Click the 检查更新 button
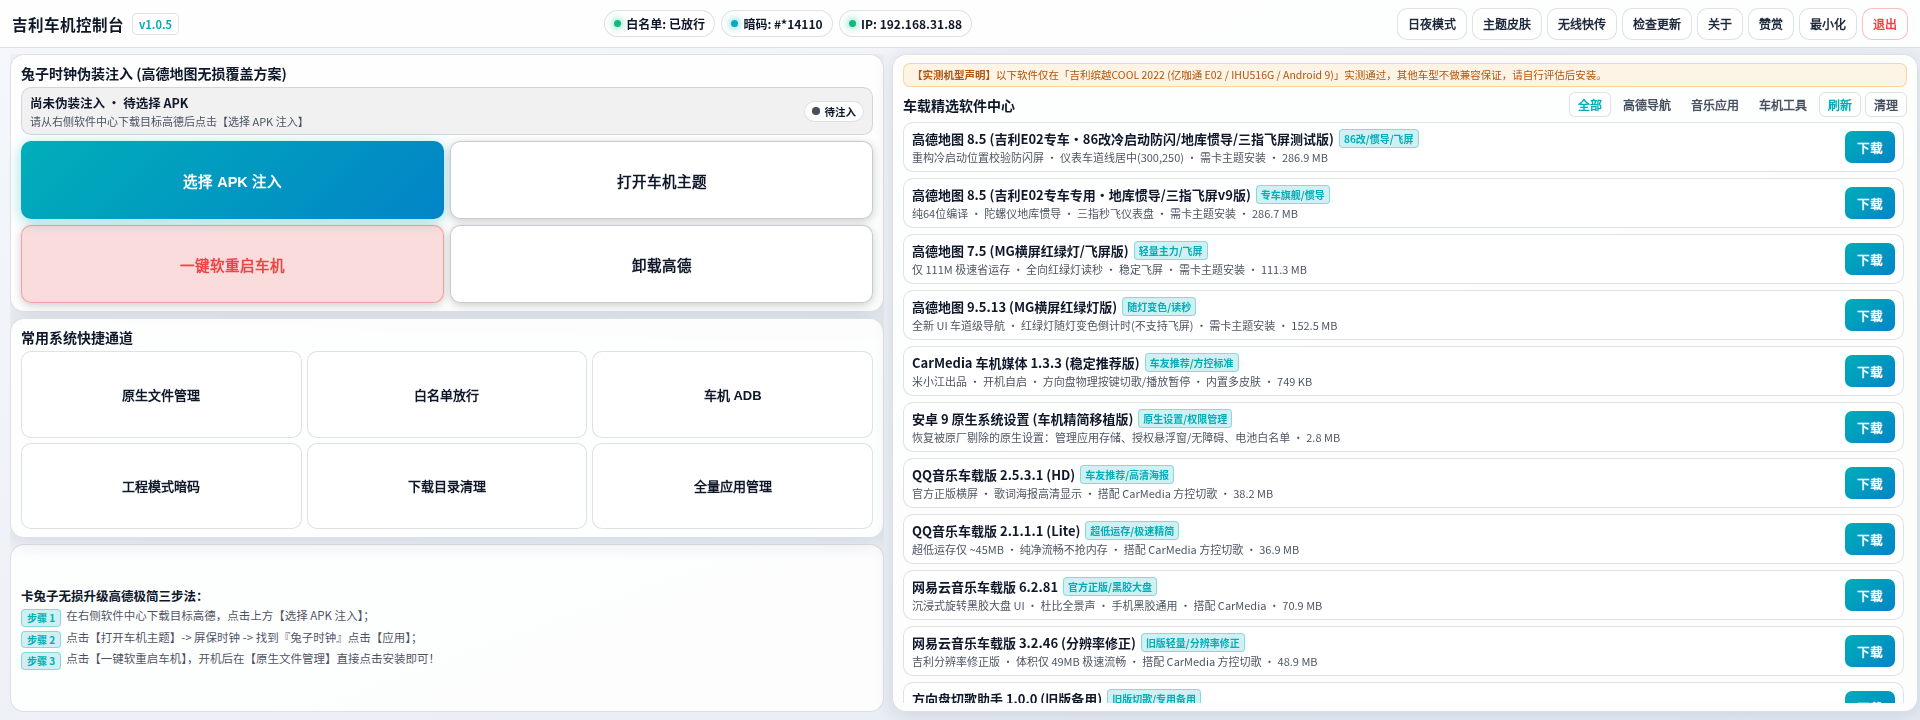Image resolution: width=1920 pixels, height=720 pixels. point(1657,24)
